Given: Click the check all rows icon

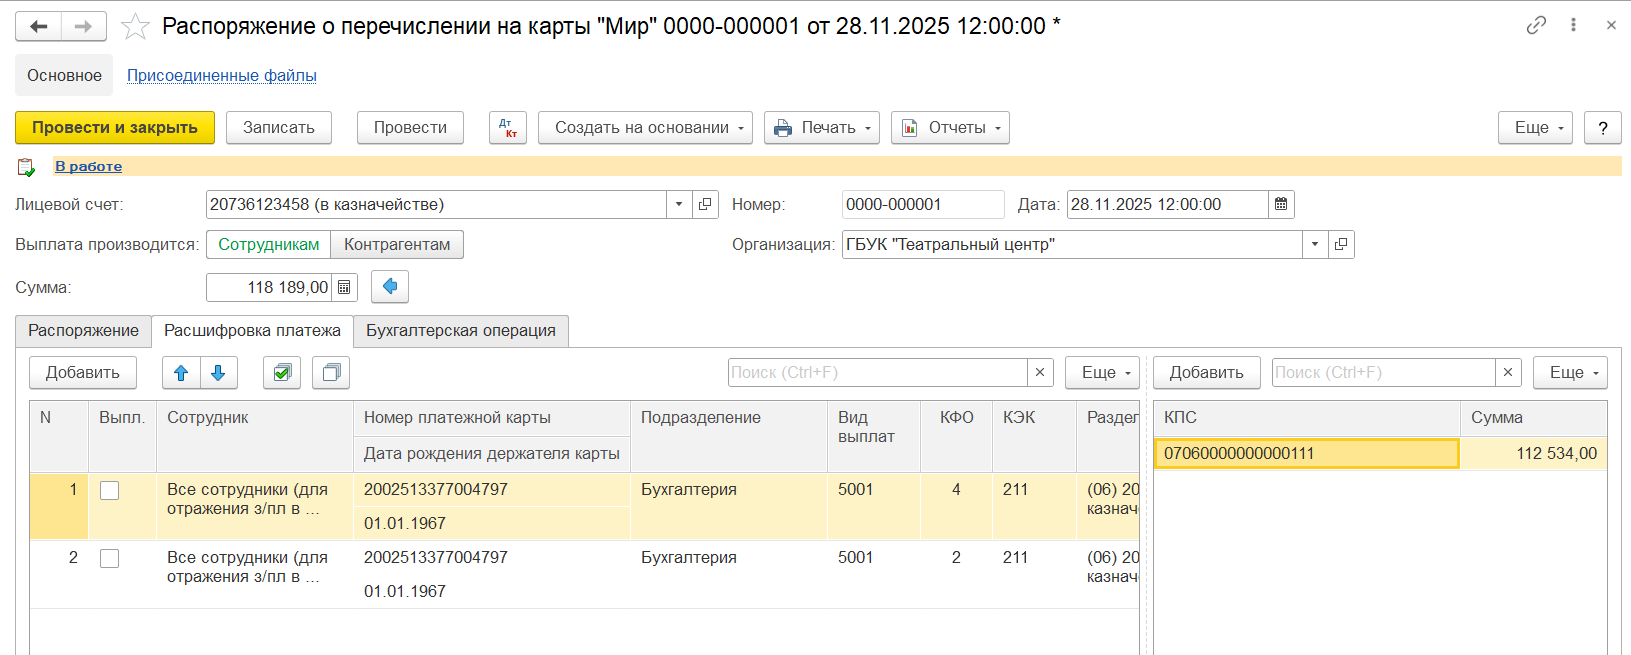Looking at the screenshot, I should tap(282, 373).
